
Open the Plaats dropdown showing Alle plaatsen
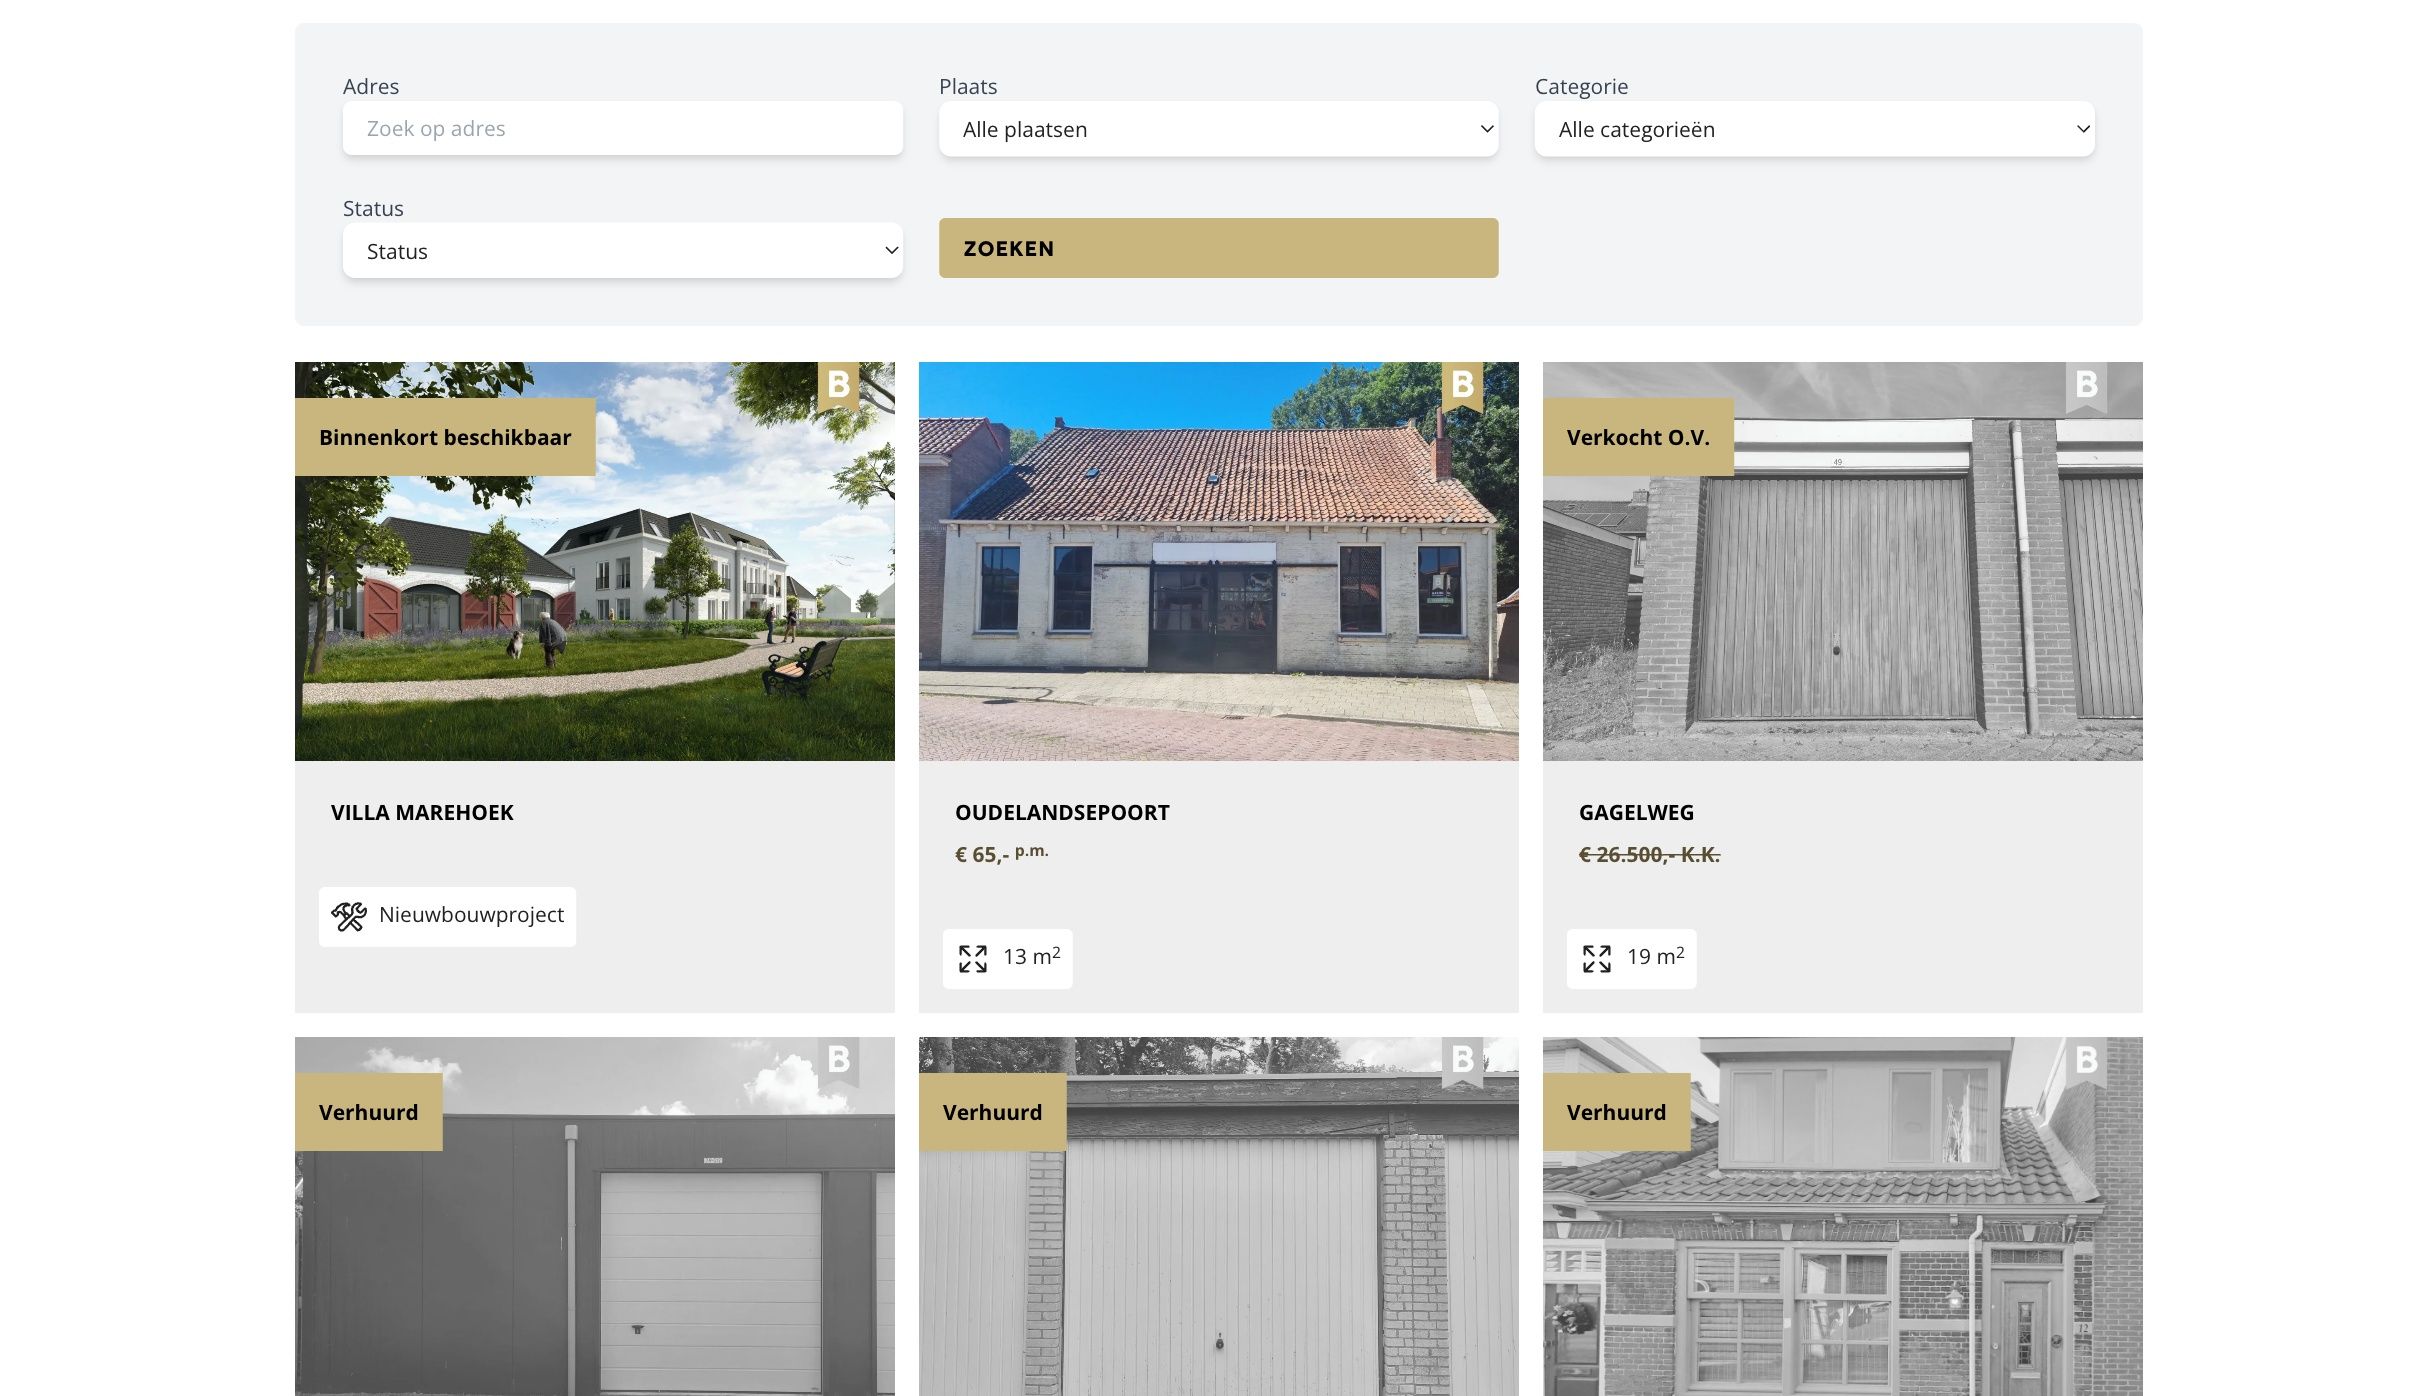point(1218,129)
